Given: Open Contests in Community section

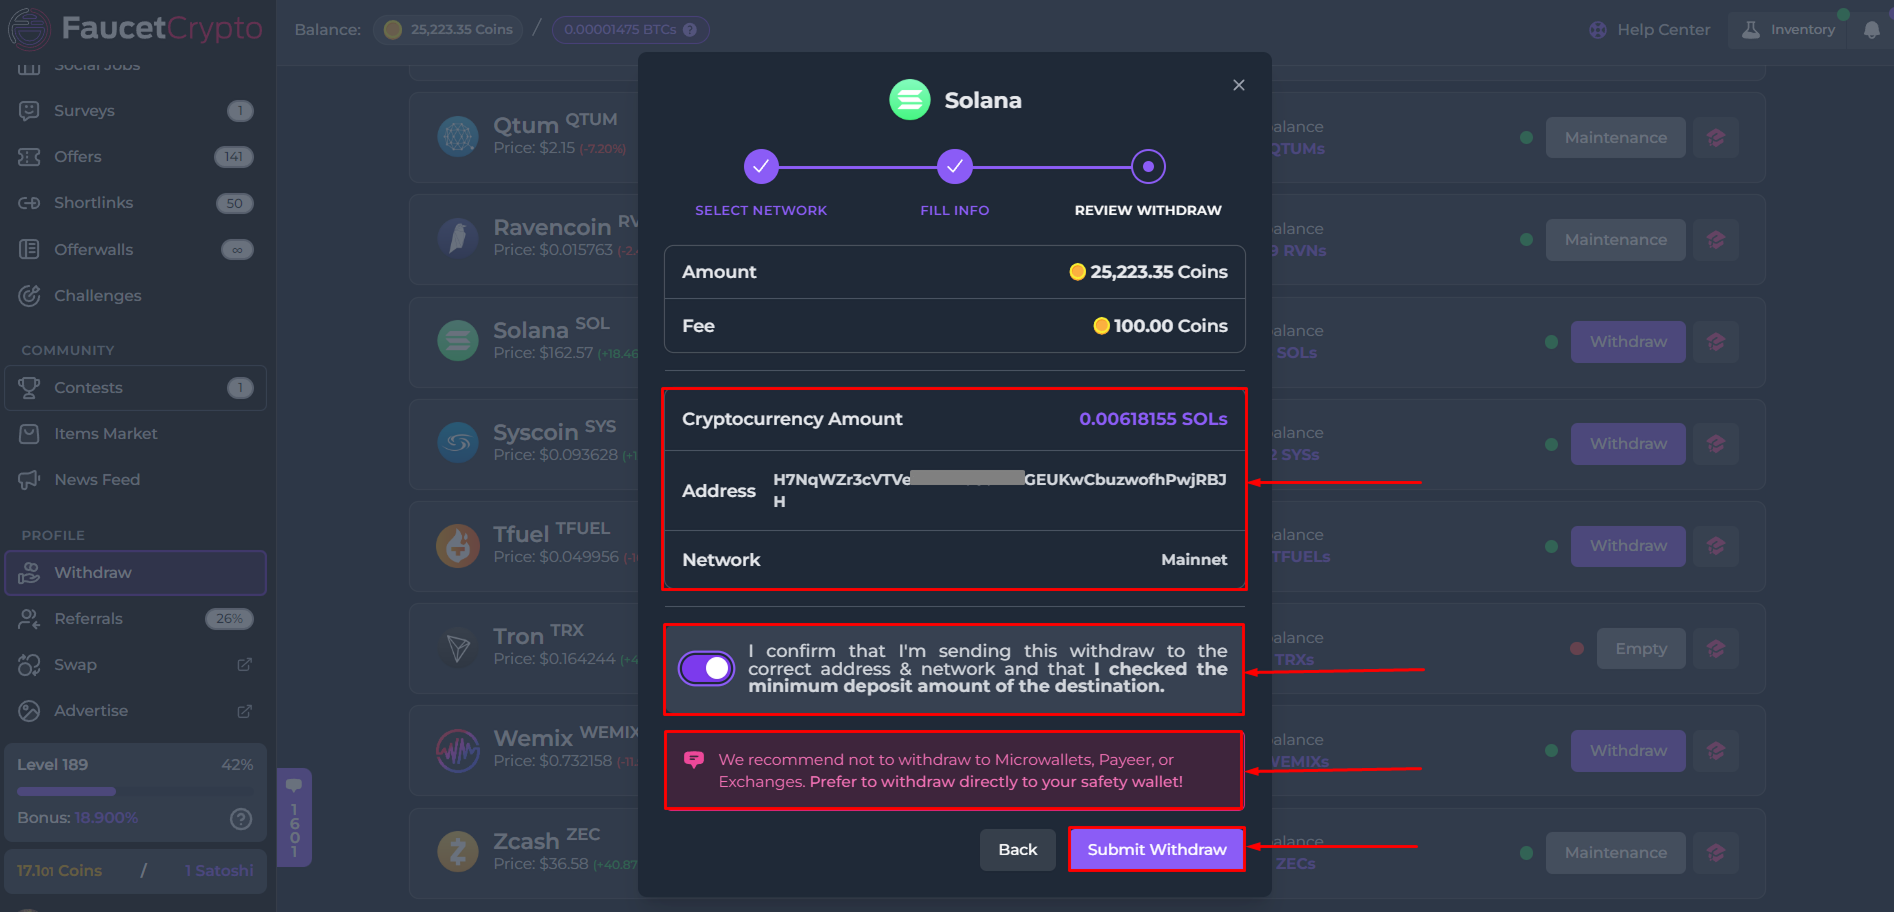Looking at the screenshot, I should click(135, 388).
